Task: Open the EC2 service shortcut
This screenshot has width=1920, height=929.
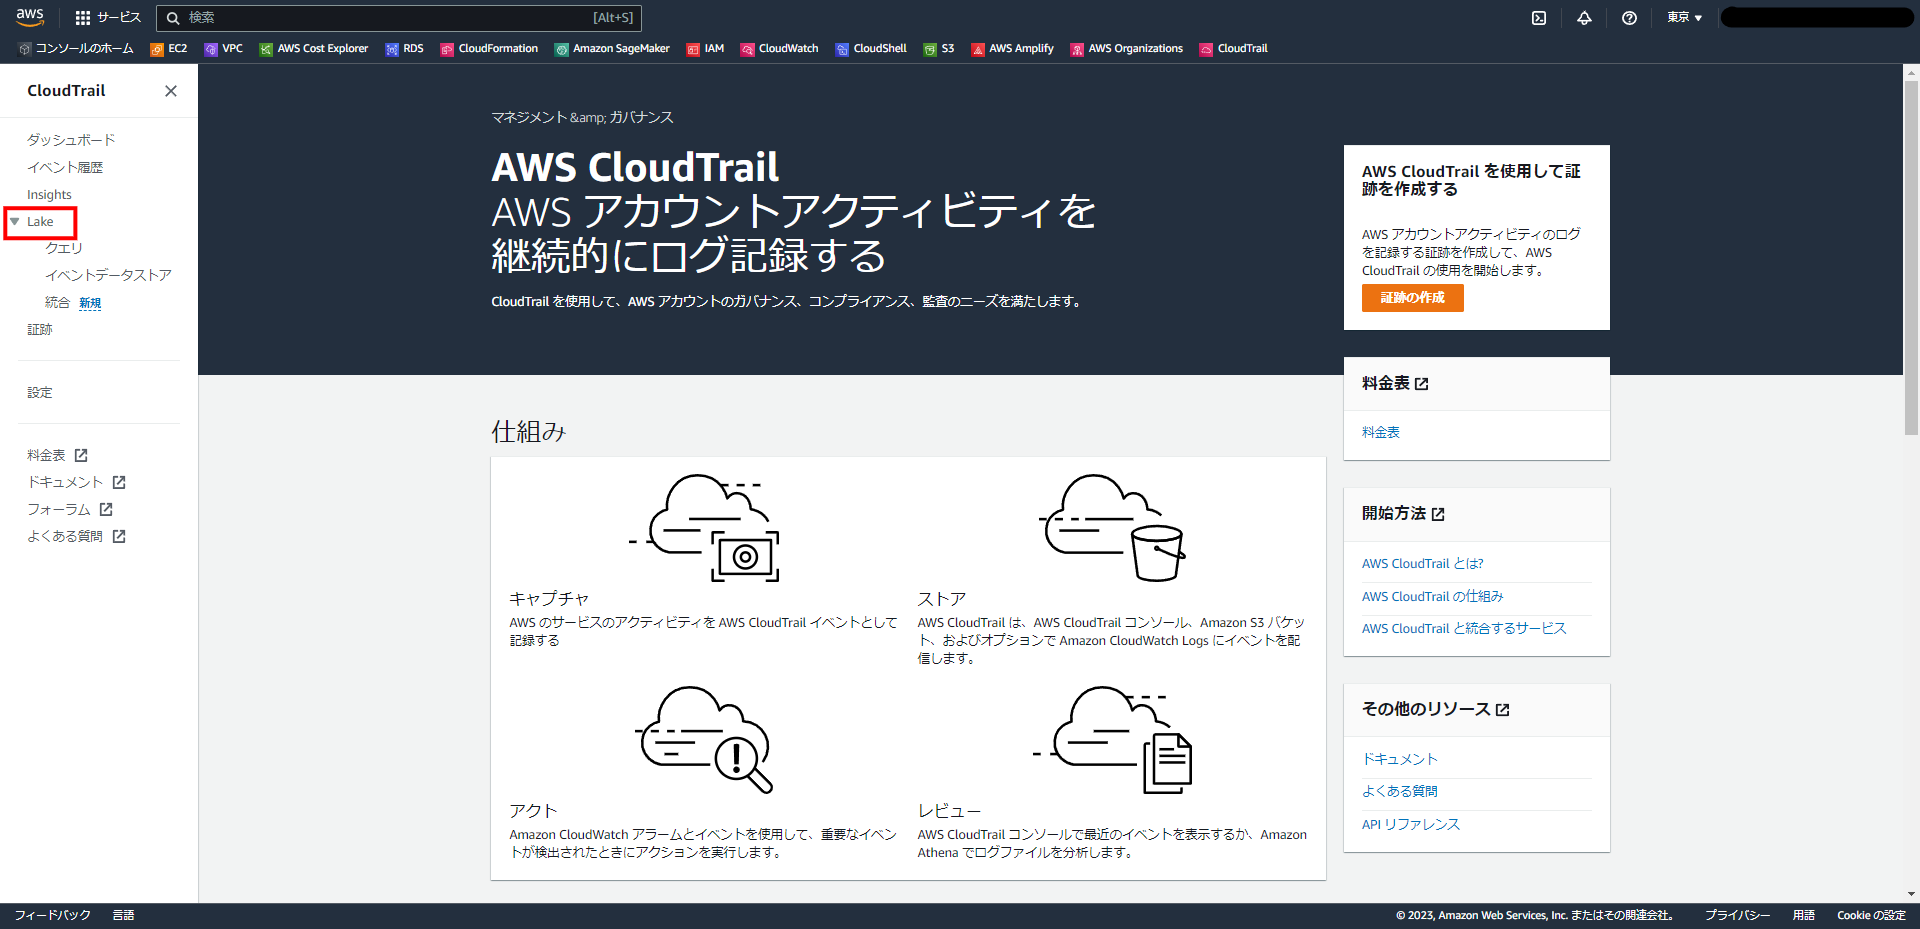Action: [x=176, y=48]
